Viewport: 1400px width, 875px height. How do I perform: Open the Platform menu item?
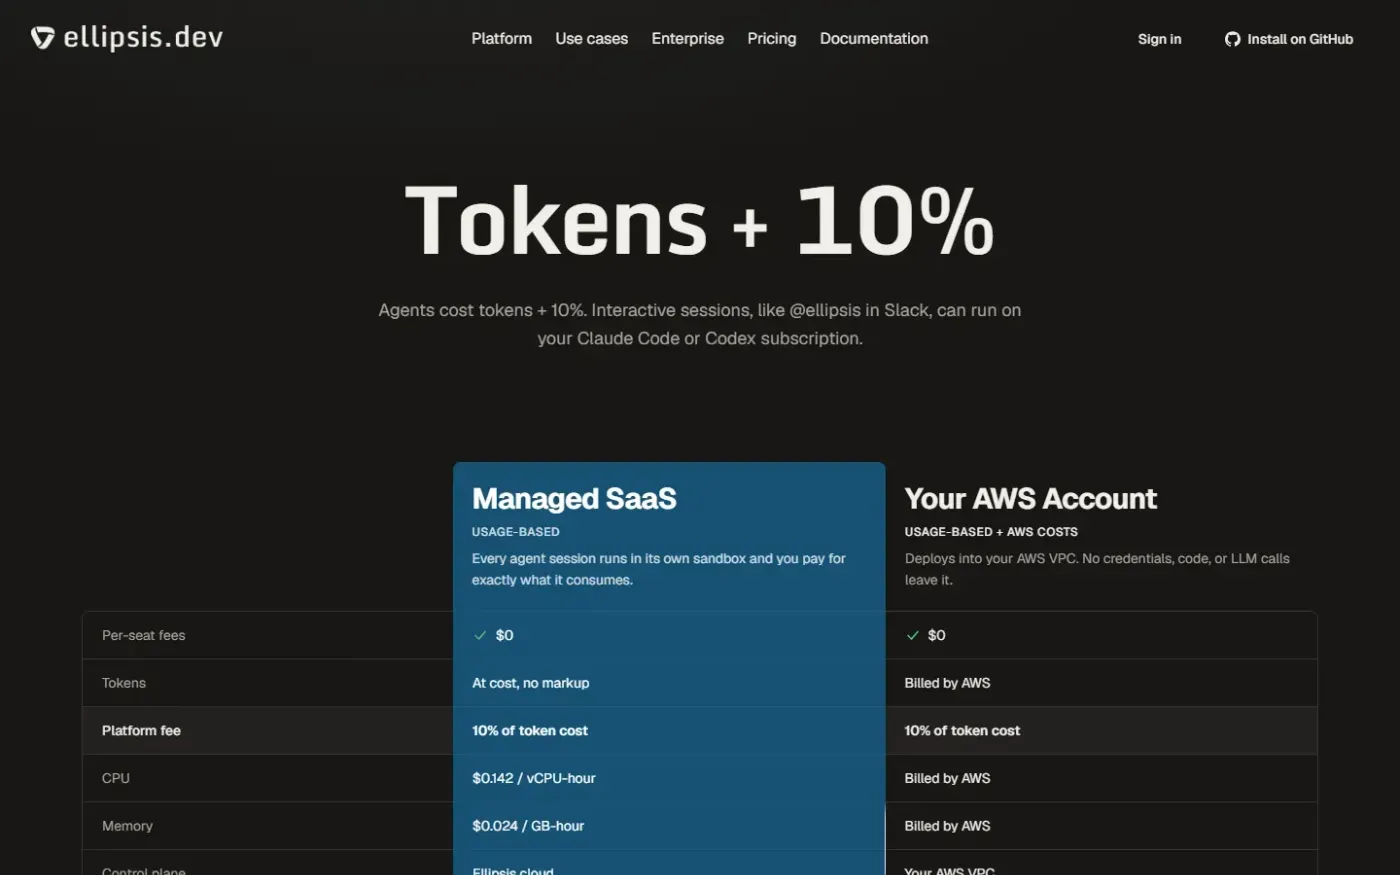(x=502, y=38)
